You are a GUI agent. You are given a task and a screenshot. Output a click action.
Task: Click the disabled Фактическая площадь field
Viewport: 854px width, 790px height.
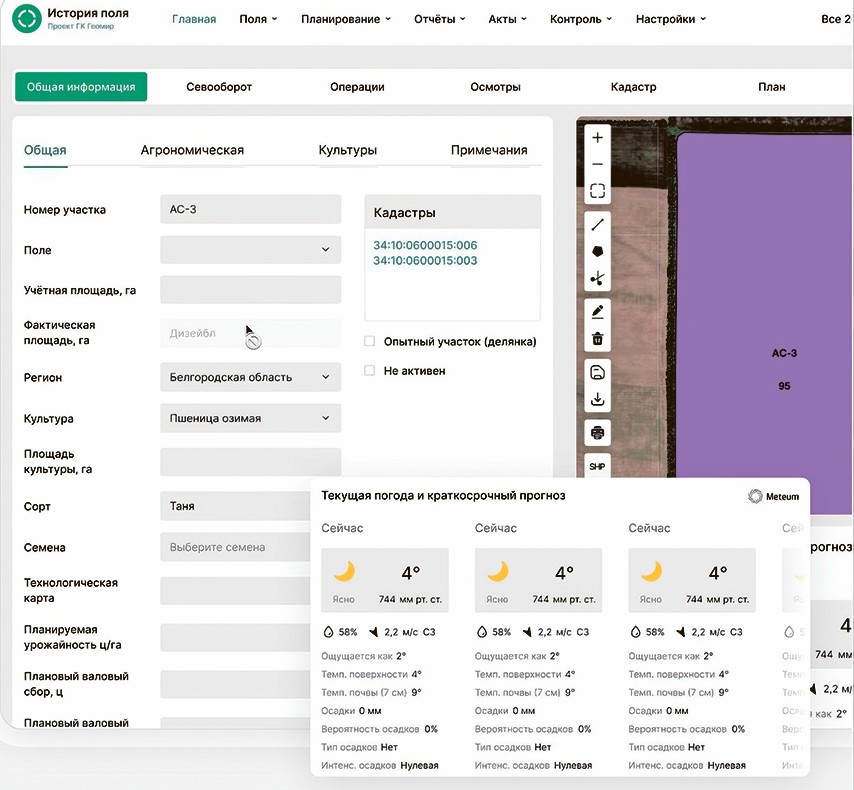pyautogui.click(x=251, y=333)
